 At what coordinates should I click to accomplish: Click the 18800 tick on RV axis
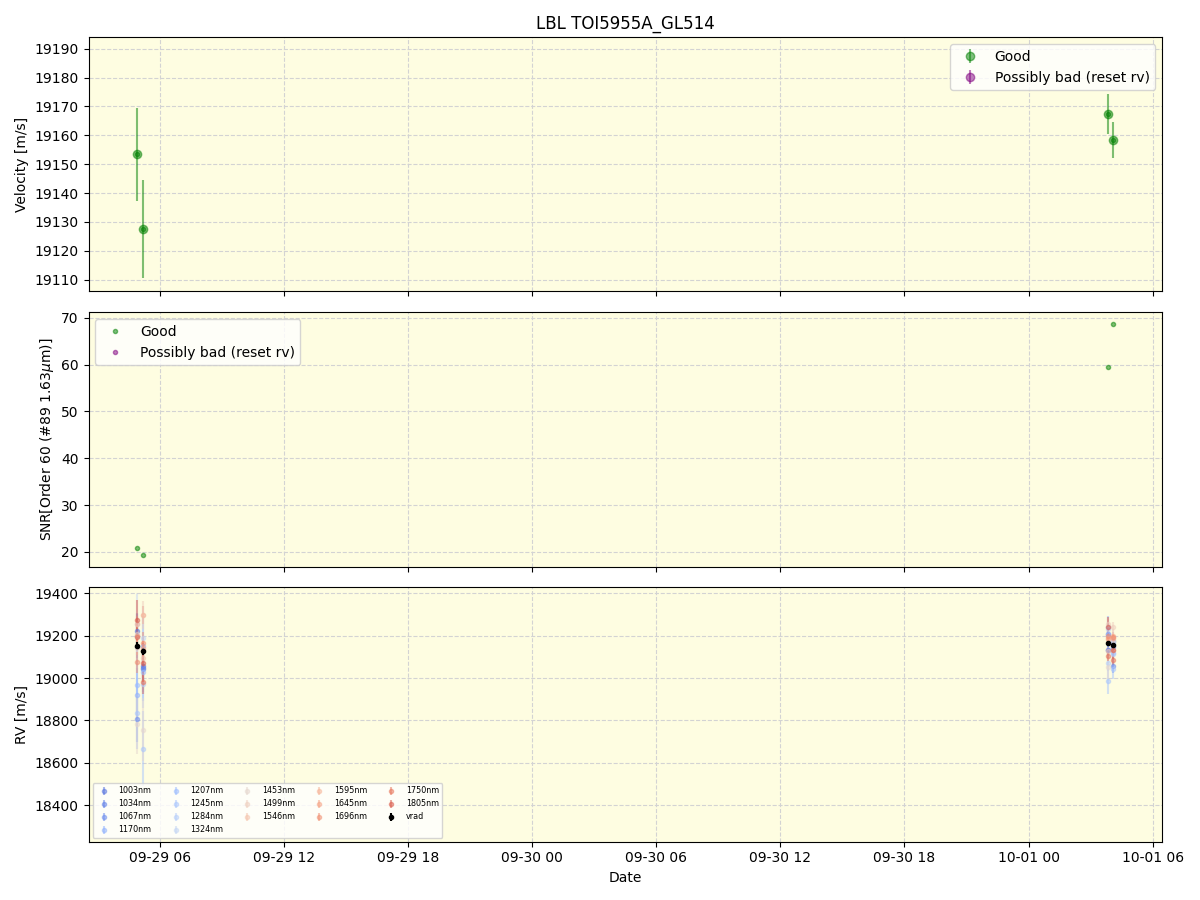click(59, 721)
